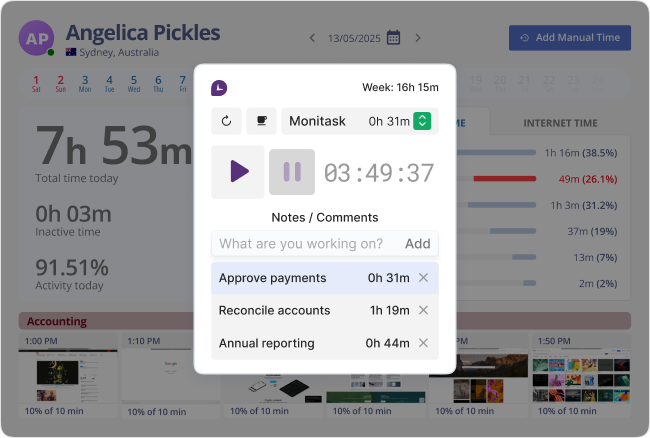This screenshot has width=650, height=438.
Task: Select day 3 Mon in the calendar strip
Action: 85,84
